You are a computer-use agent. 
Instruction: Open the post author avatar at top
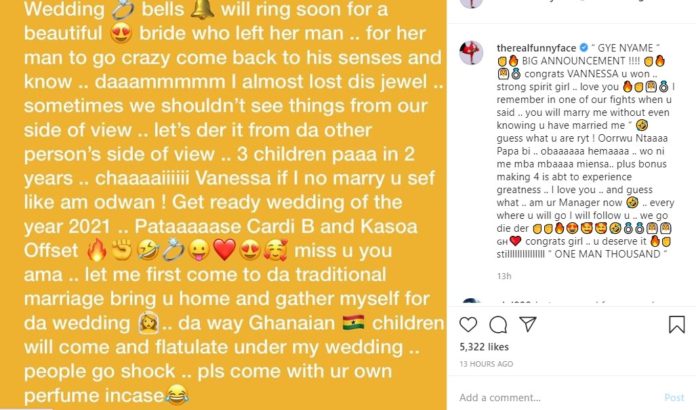coord(471,4)
